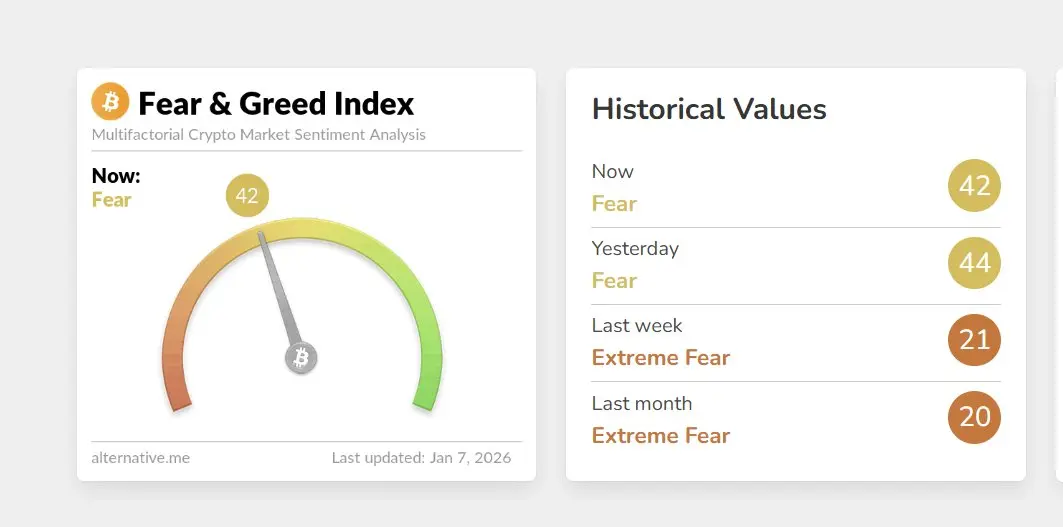
Task: Click the Fear & Greed Index title
Action: (276, 104)
